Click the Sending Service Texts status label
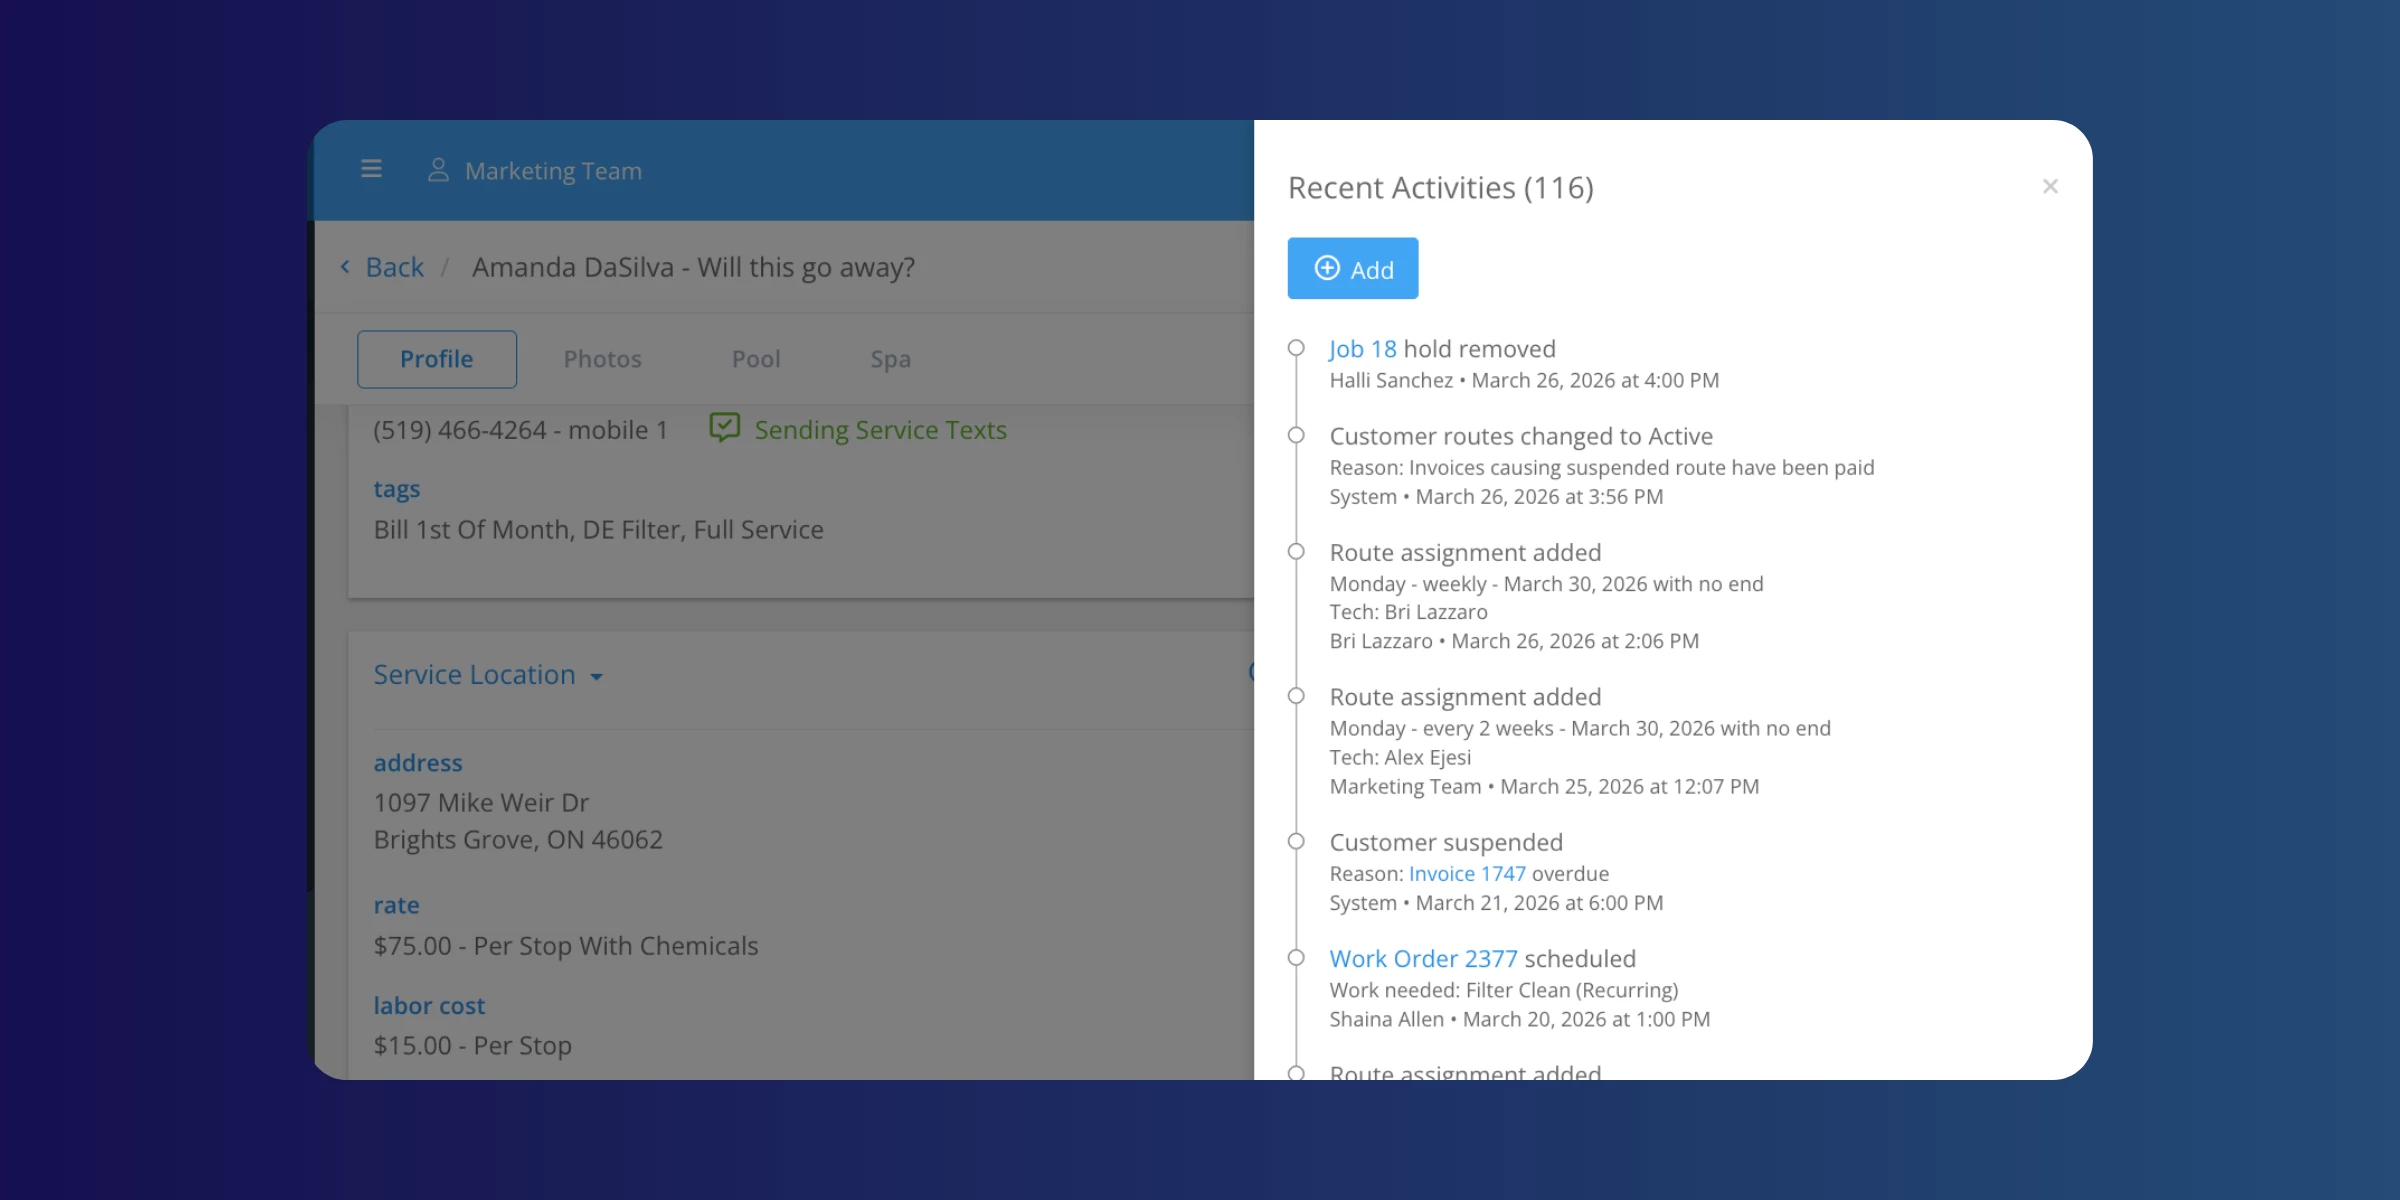2400x1200 pixels. point(880,430)
